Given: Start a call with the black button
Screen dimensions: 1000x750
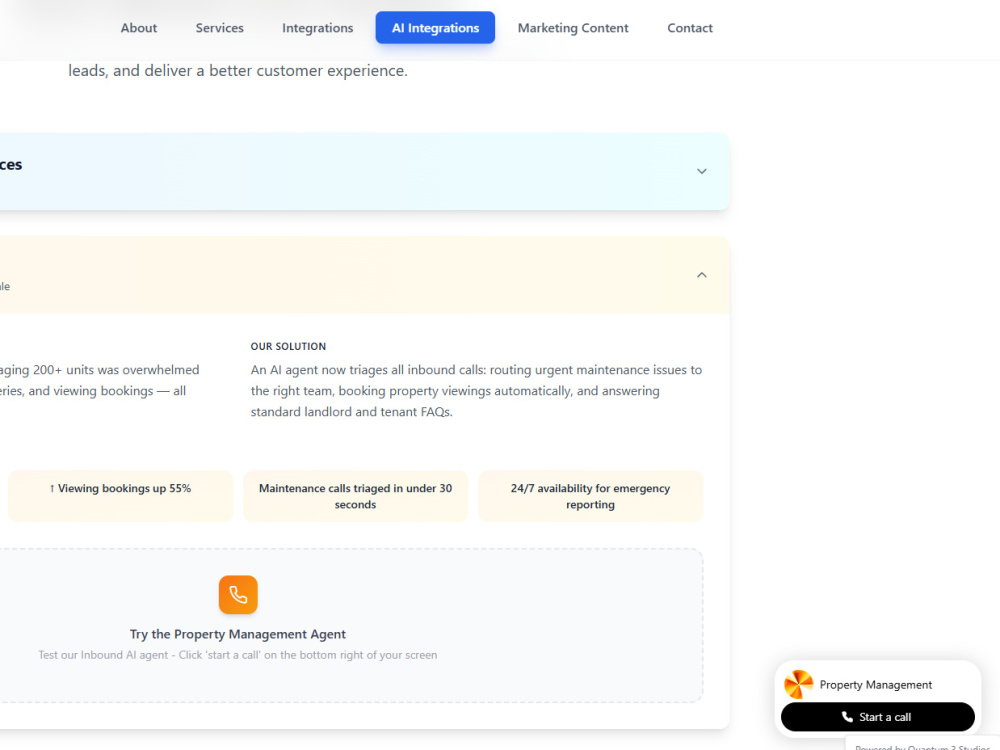Looking at the screenshot, I should pos(878,717).
